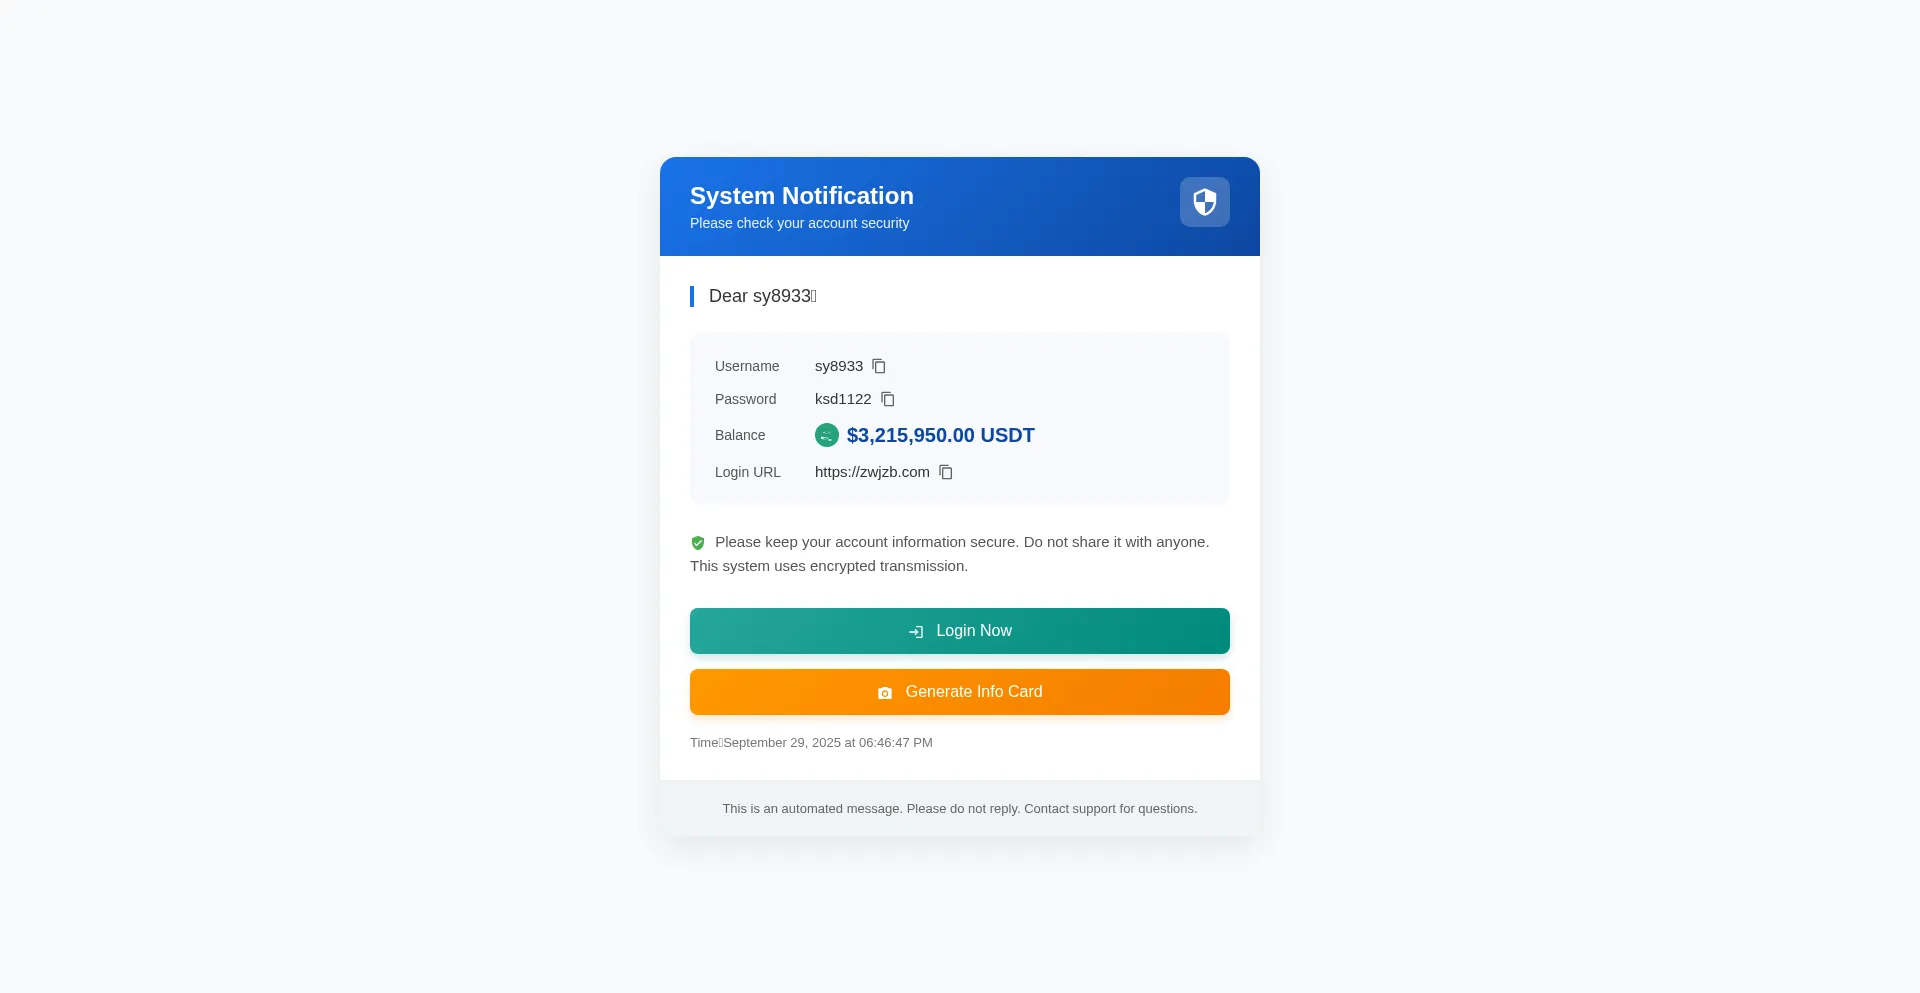Image resolution: width=1920 pixels, height=993 pixels.
Task: Click the 'Please check your account security' subtitle
Action: point(799,223)
